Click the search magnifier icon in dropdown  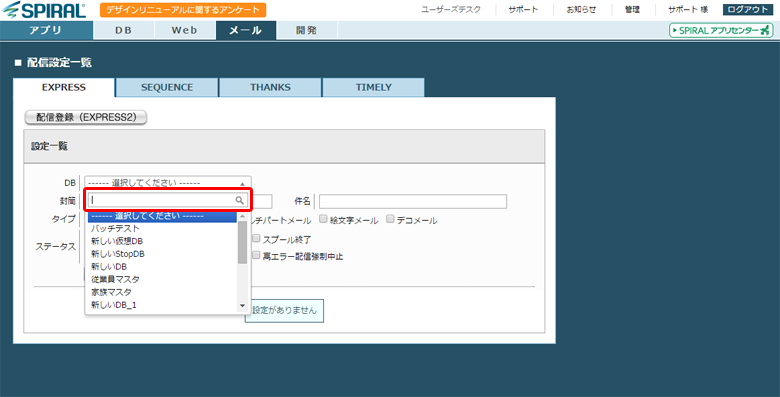pyautogui.click(x=240, y=200)
